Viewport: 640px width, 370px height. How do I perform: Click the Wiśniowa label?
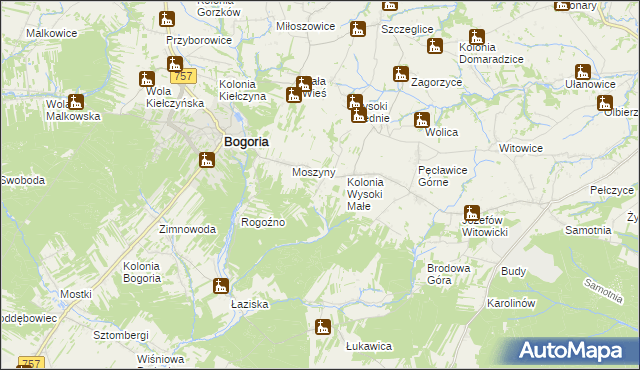point(160,359)
